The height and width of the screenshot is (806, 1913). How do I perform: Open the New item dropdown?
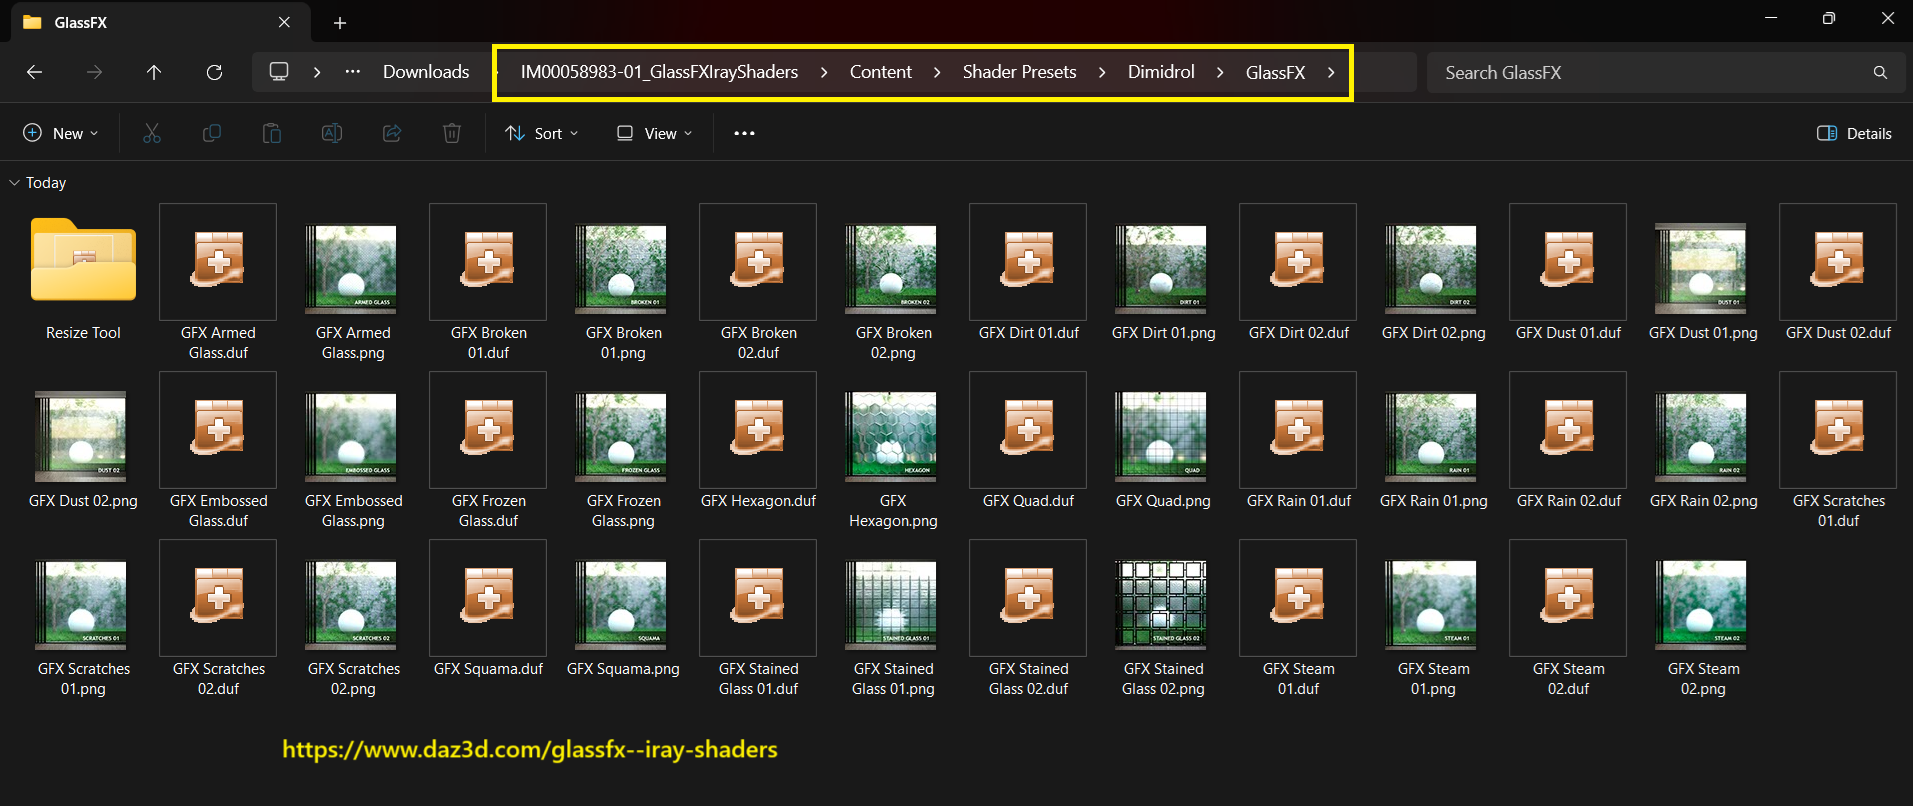pos(61,133)
